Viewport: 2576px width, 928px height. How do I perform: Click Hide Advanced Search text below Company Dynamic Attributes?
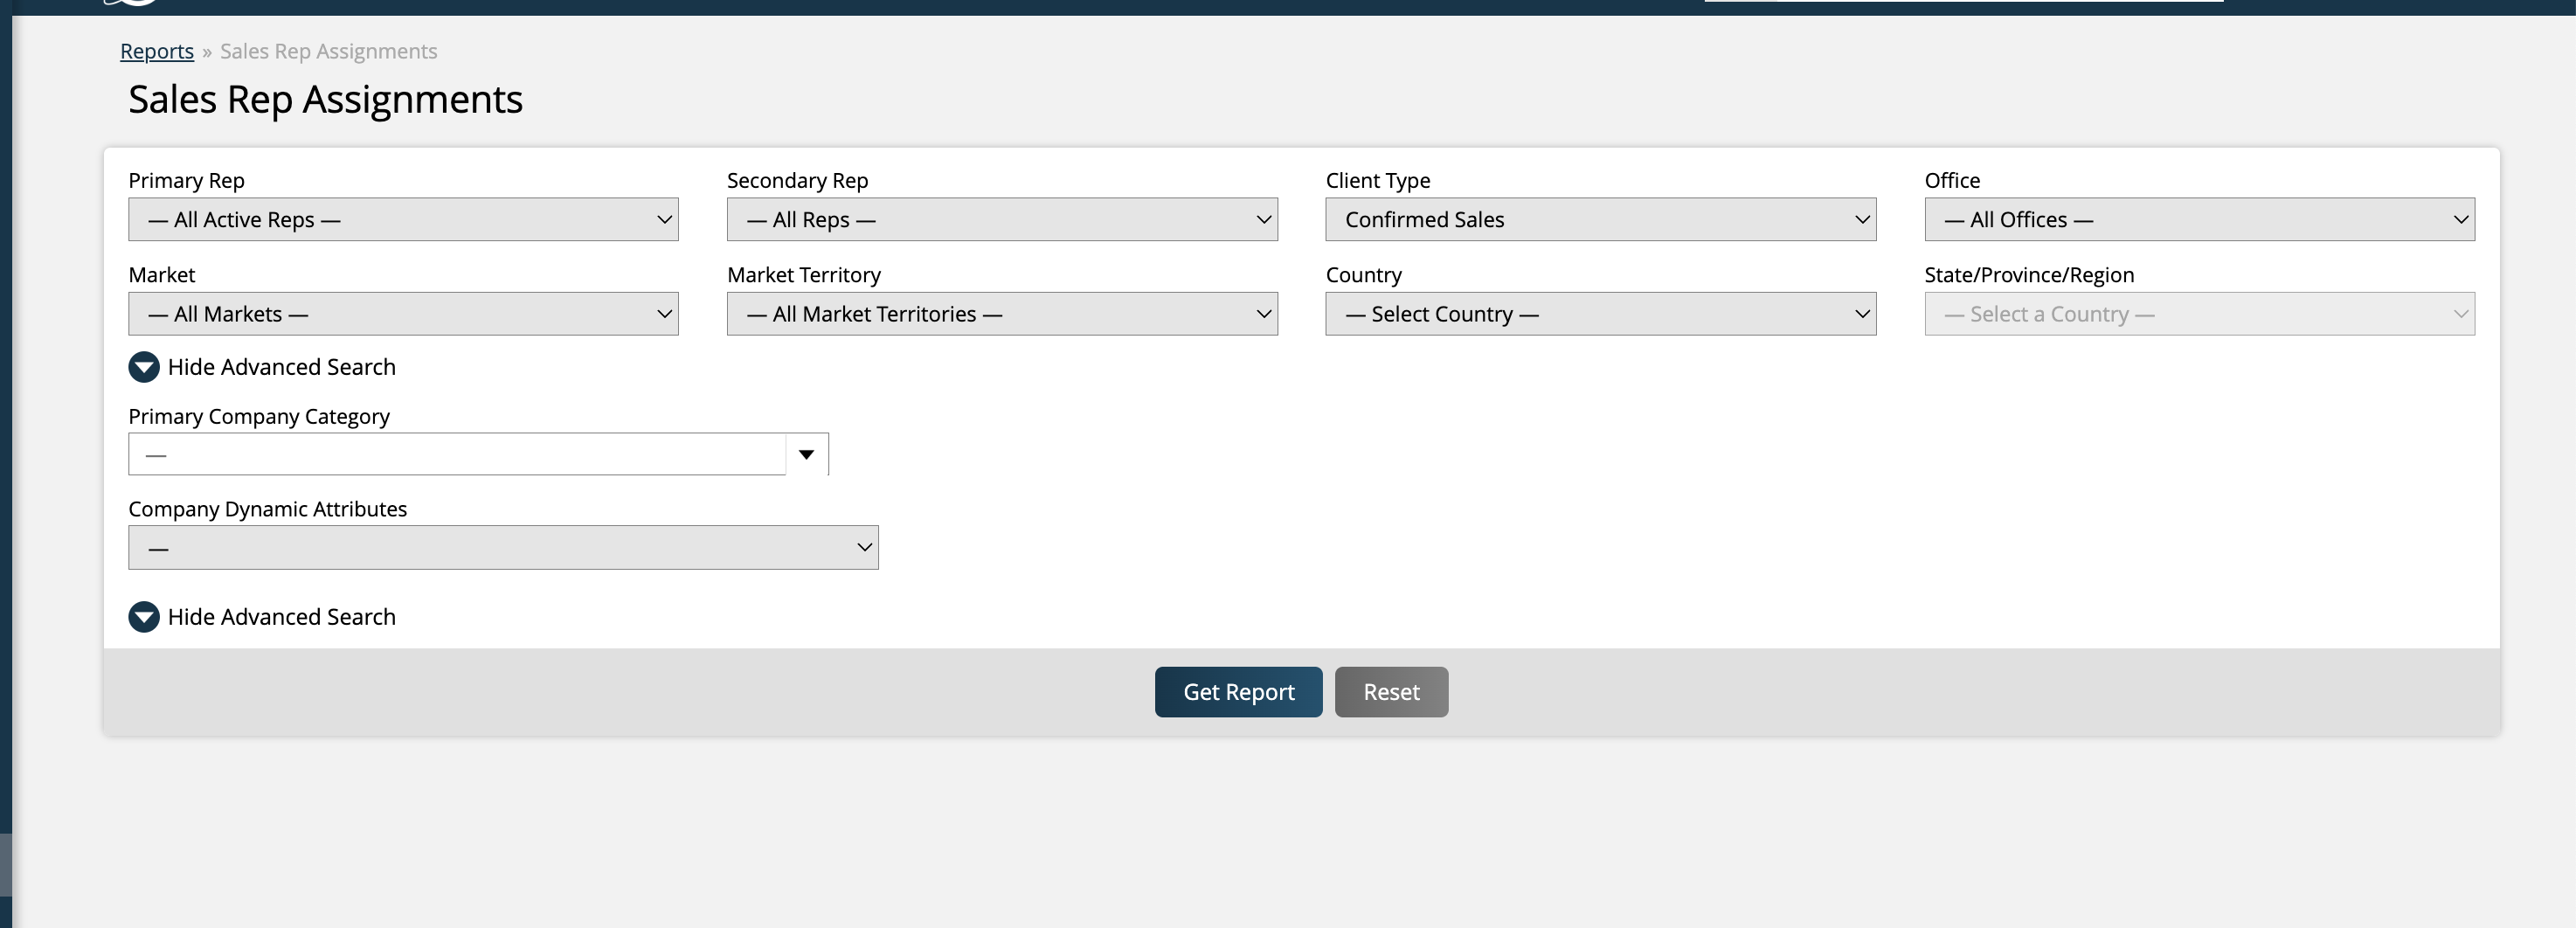click(281, 617)
